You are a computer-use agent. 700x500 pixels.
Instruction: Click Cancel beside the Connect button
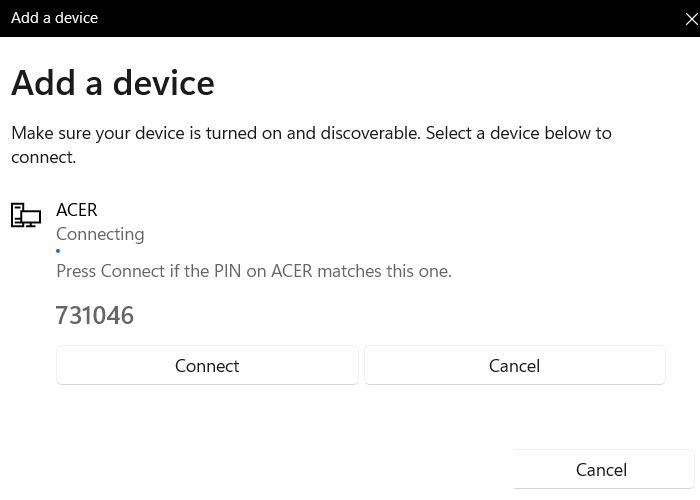pyautogui.click(x=514, y=366)
